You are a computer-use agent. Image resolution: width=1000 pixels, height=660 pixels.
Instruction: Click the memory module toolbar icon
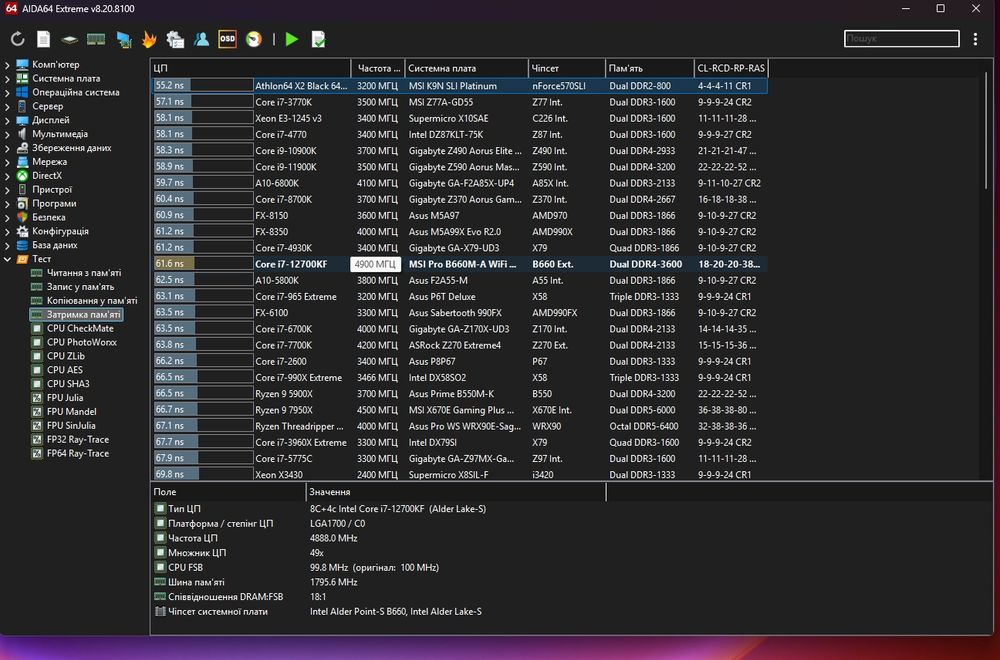[x=96, y=40]
